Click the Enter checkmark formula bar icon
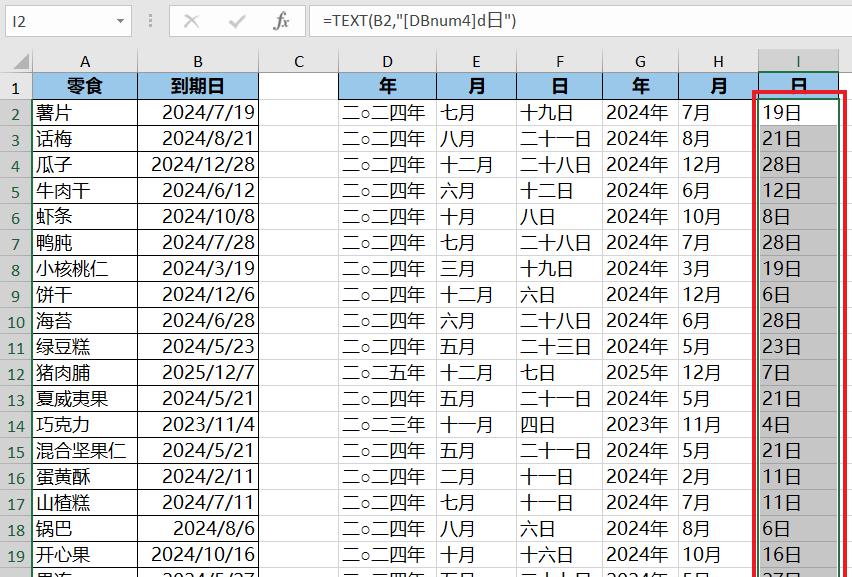This screenshot has width=852, height=577. 237,21
